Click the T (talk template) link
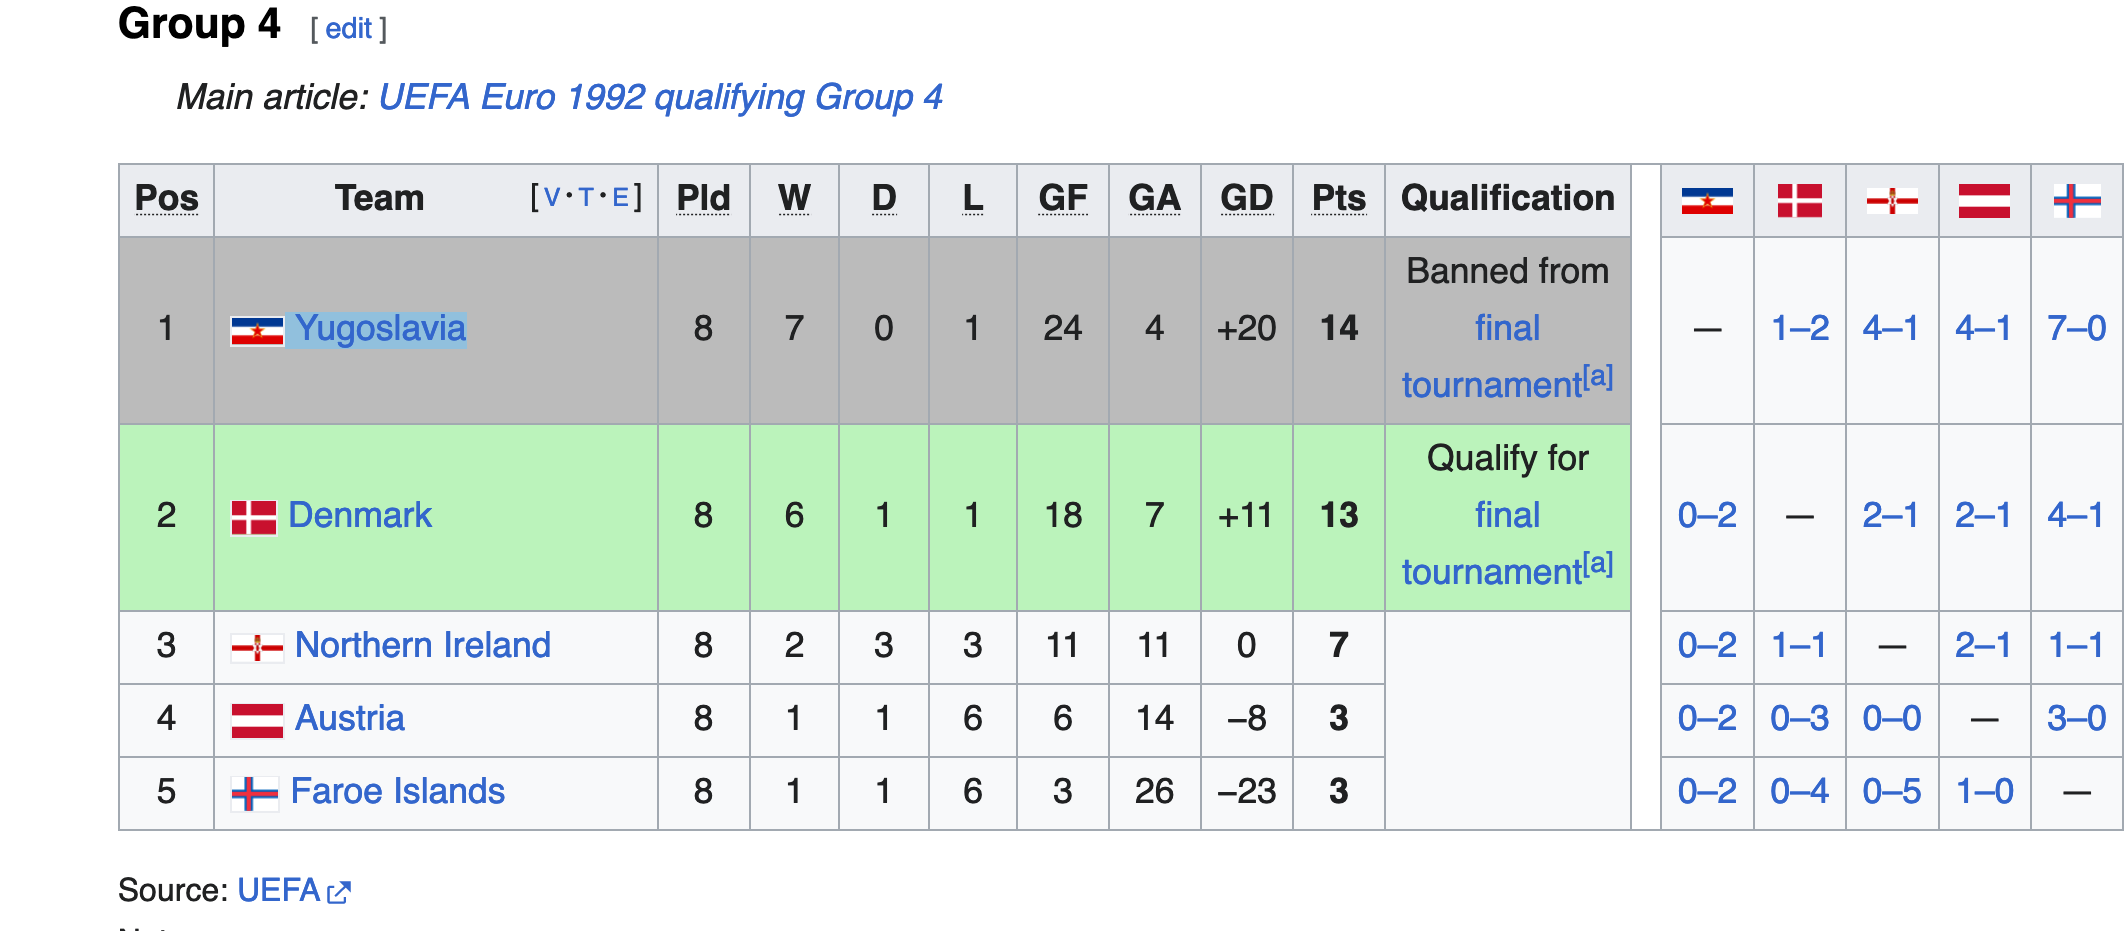Image resolution: width=2128 pixels, height=931 pixels. click(x=586, y=197)
